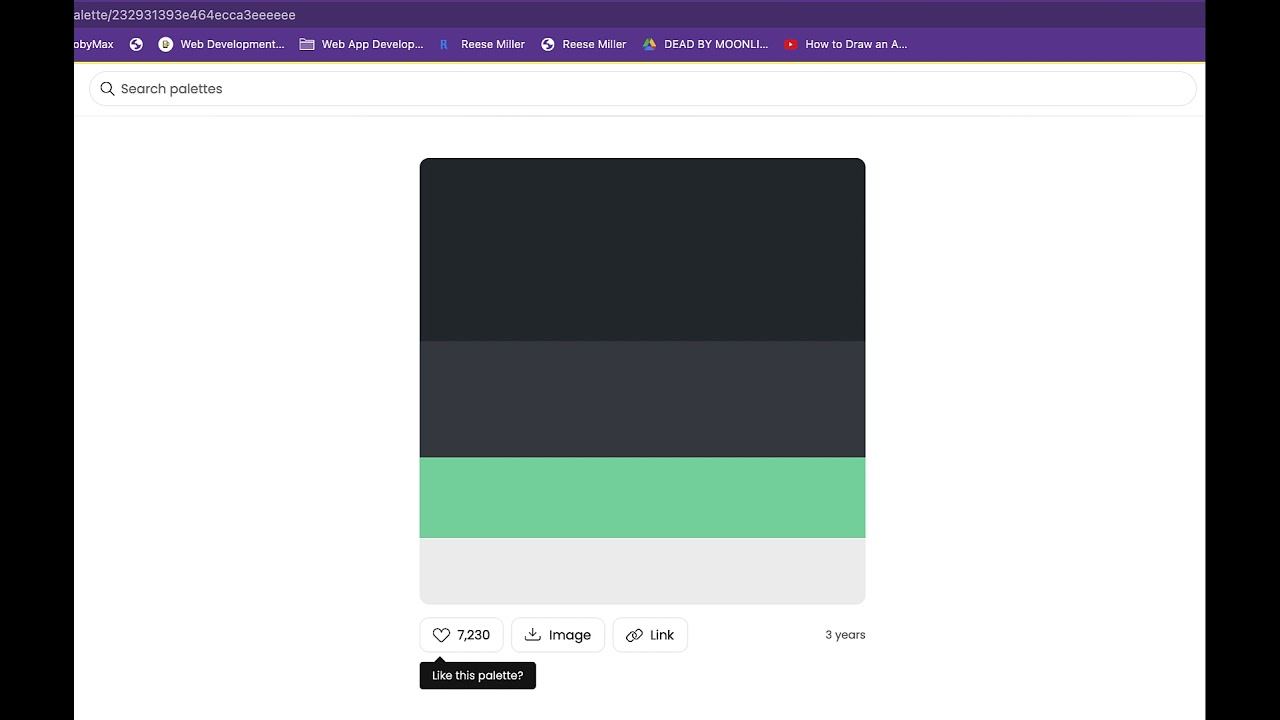Open the Web App Develop... bookmark folder
The height and width of the screenshot is (720, 1280).
(x=361, y=44)
